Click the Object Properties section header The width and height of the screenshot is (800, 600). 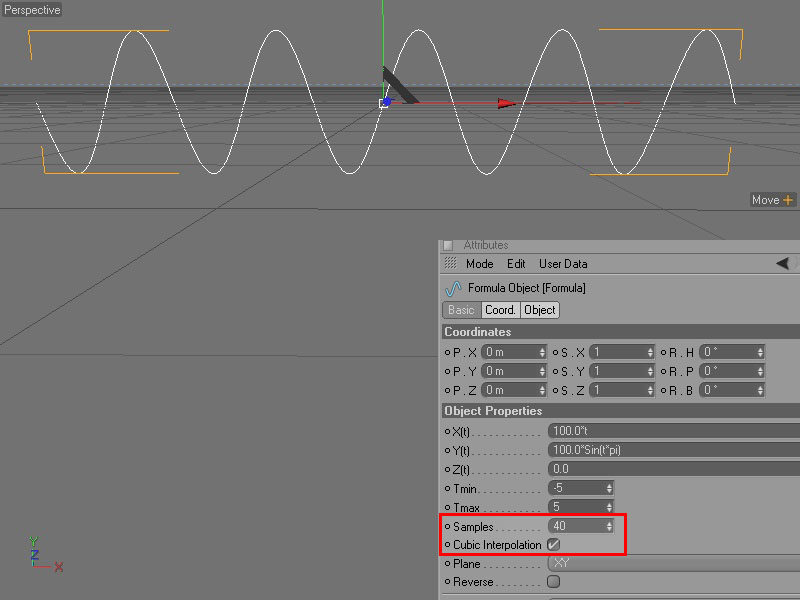point(621,411)
